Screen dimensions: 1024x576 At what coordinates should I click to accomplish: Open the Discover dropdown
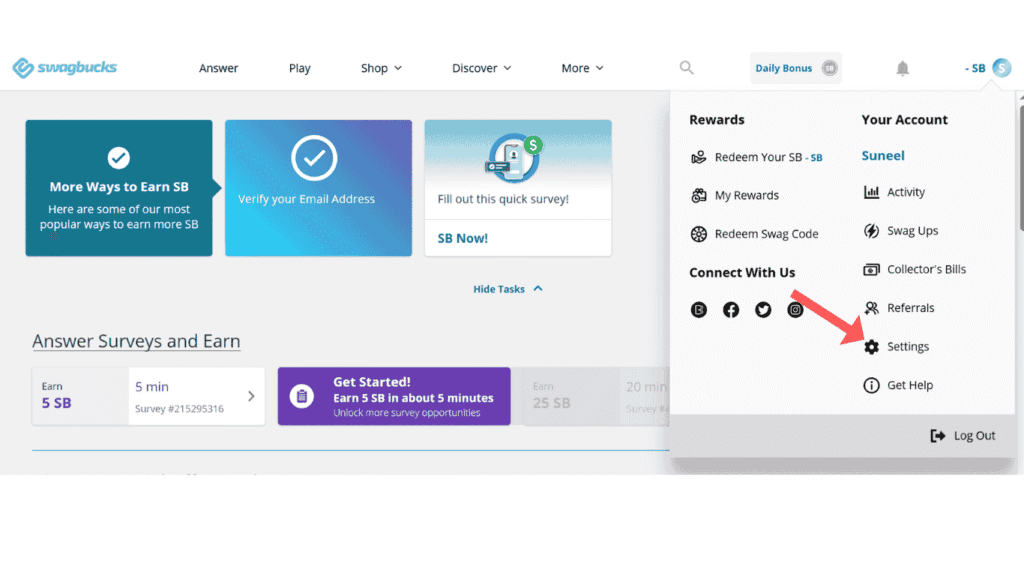point(481,68)
